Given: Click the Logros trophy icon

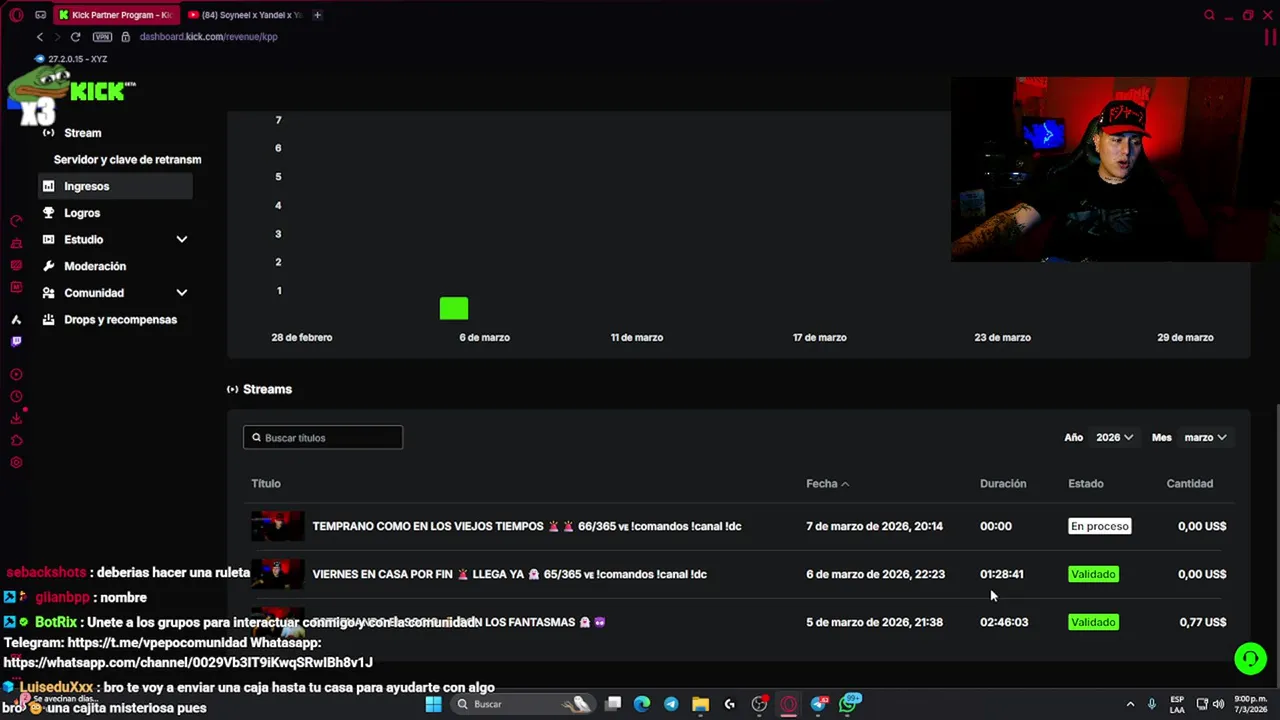Looking at the screenshot, I should [48, 213].
